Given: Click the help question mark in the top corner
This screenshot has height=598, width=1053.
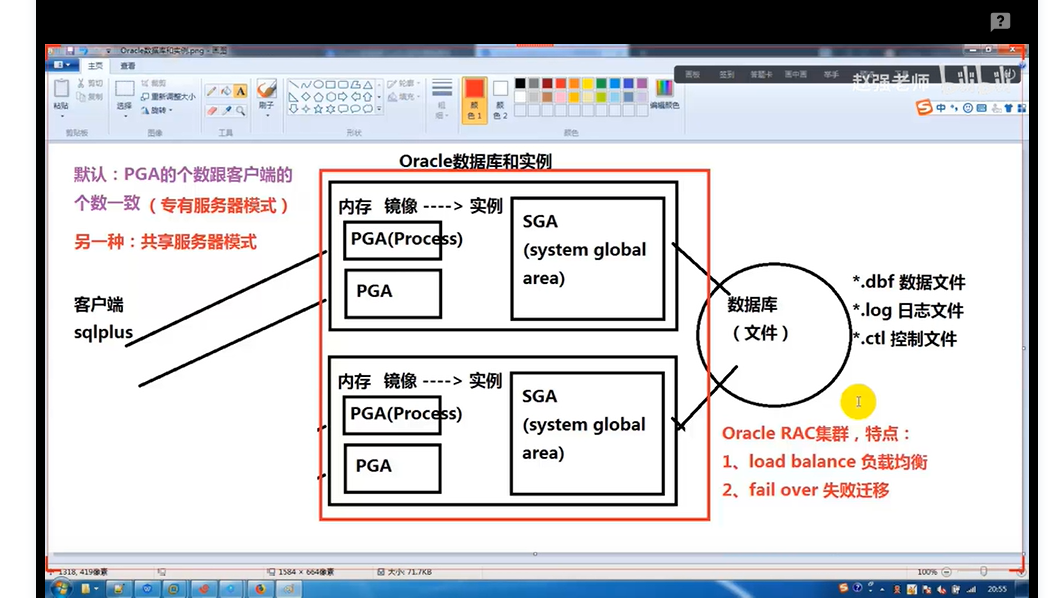Looking at the screenshot, I should pos(1000,22).
